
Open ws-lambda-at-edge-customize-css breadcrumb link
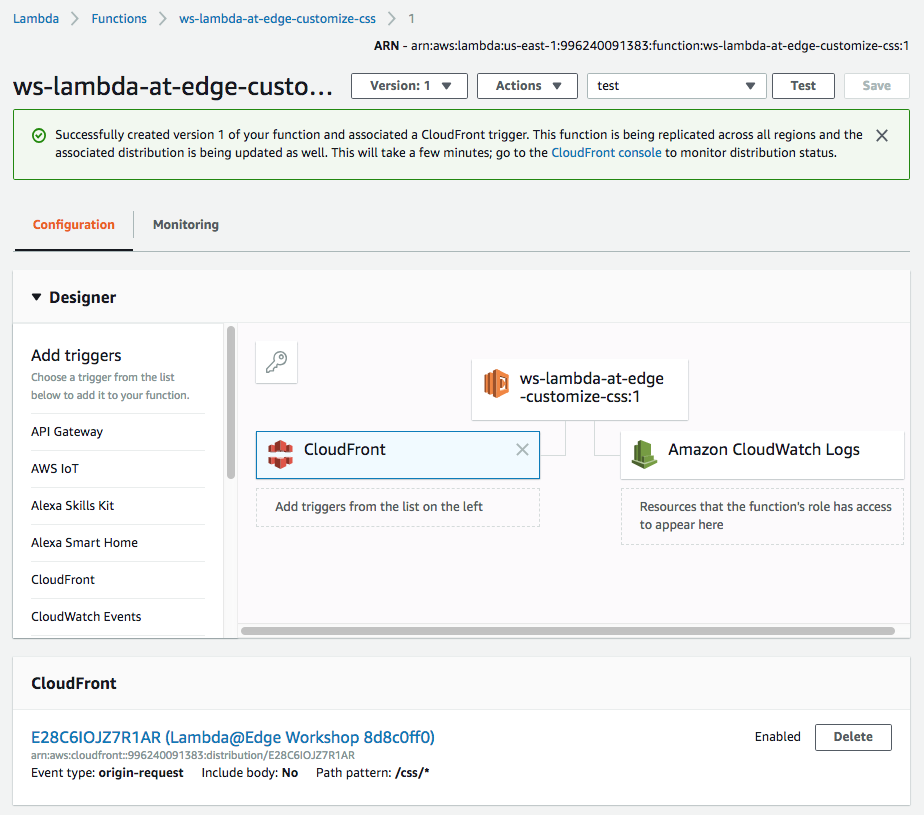pos(277,19)
